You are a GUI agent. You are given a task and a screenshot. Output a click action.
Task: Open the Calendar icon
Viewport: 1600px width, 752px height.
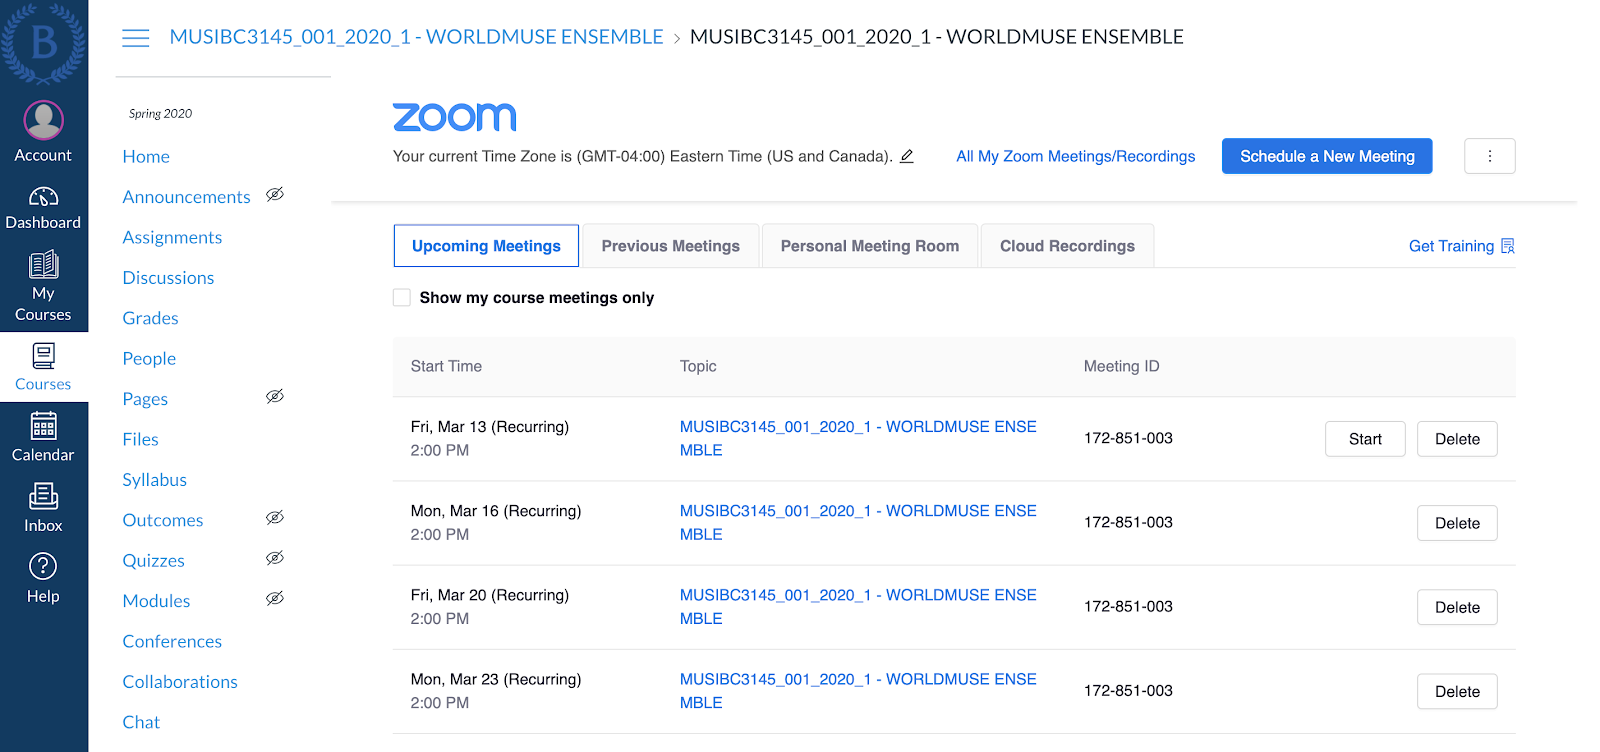click(43, 426)
